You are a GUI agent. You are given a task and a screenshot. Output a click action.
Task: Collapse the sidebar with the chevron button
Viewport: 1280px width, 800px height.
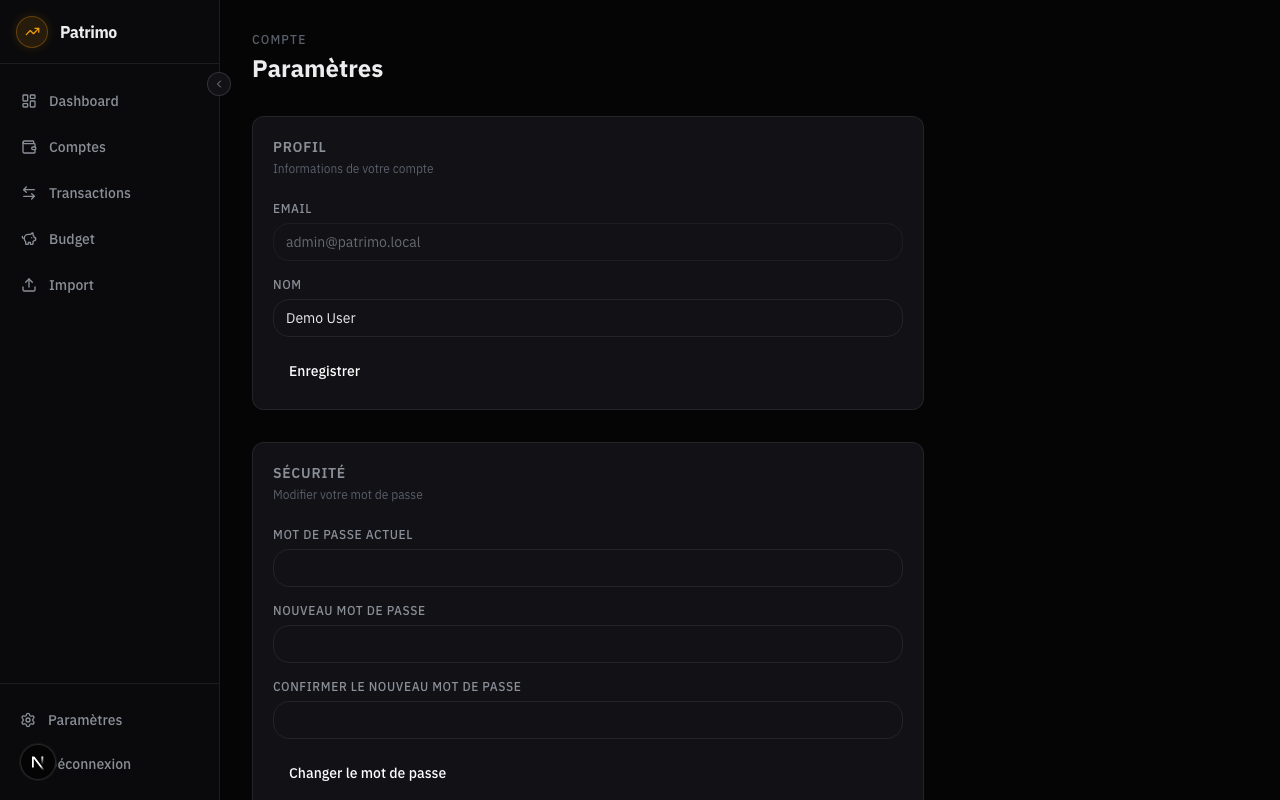(219, 84)
